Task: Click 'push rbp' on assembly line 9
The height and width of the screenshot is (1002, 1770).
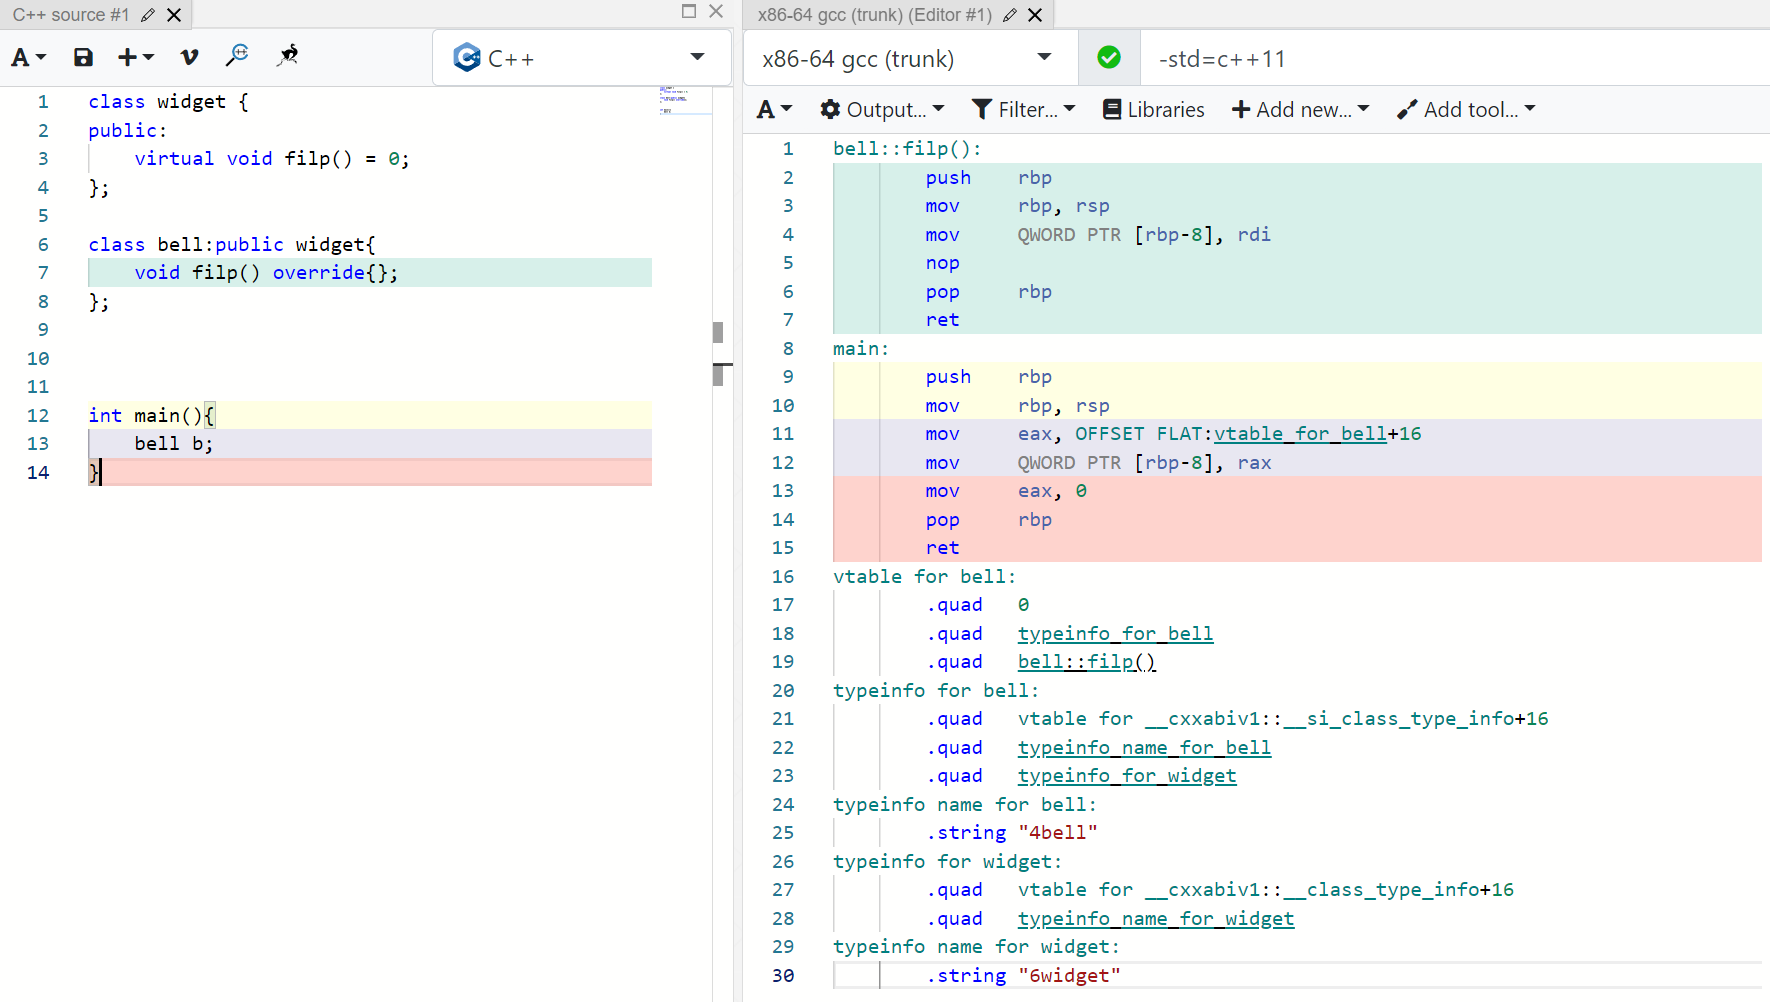Action: tap(988, 377)
